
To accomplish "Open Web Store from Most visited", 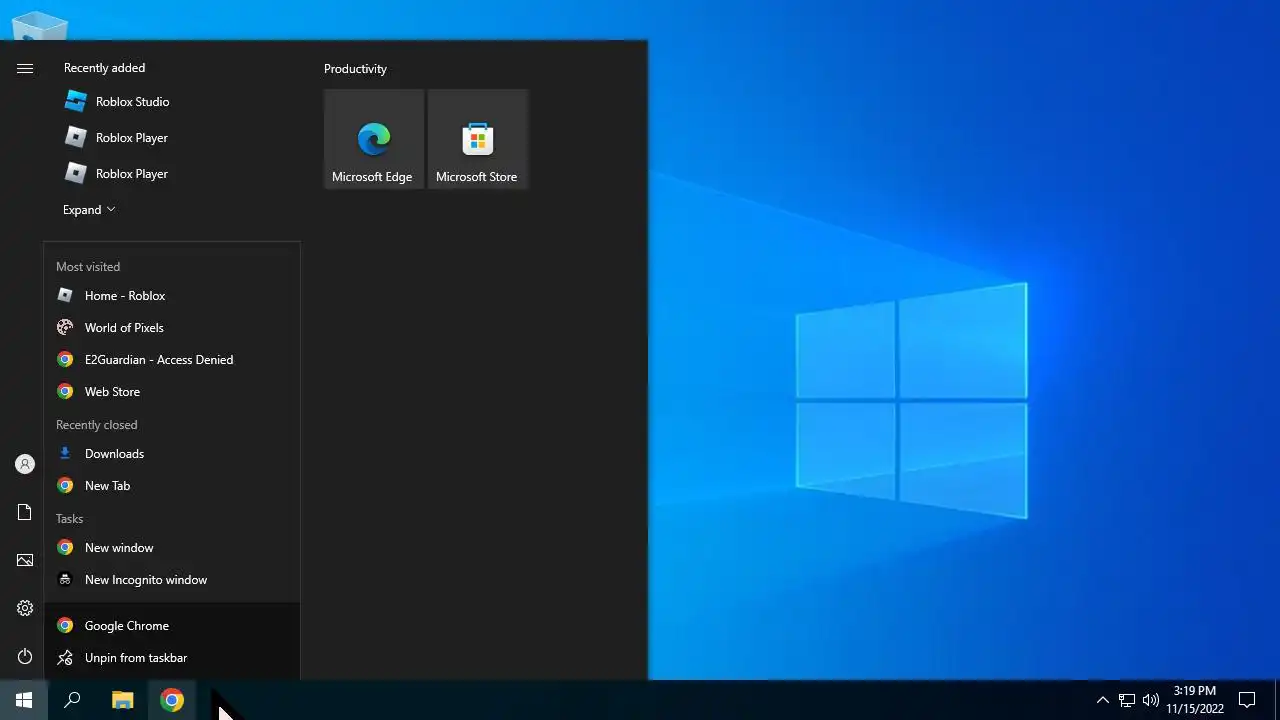I will pyautogui.click(x=172, y=392).
